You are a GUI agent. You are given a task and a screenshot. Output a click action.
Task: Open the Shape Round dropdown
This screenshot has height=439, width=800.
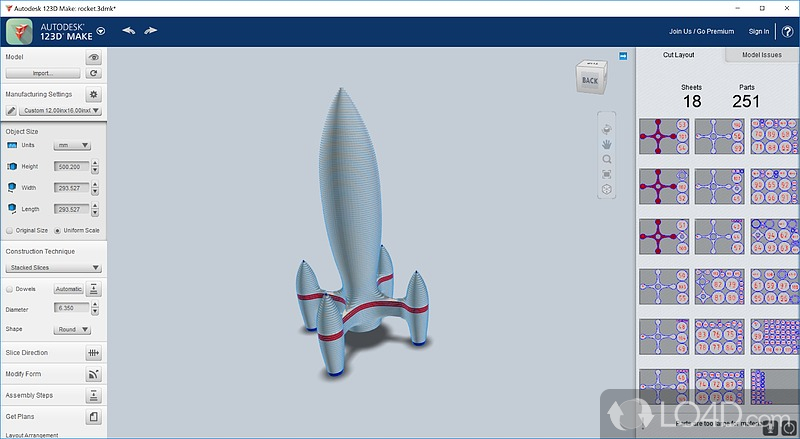(72, 330)
